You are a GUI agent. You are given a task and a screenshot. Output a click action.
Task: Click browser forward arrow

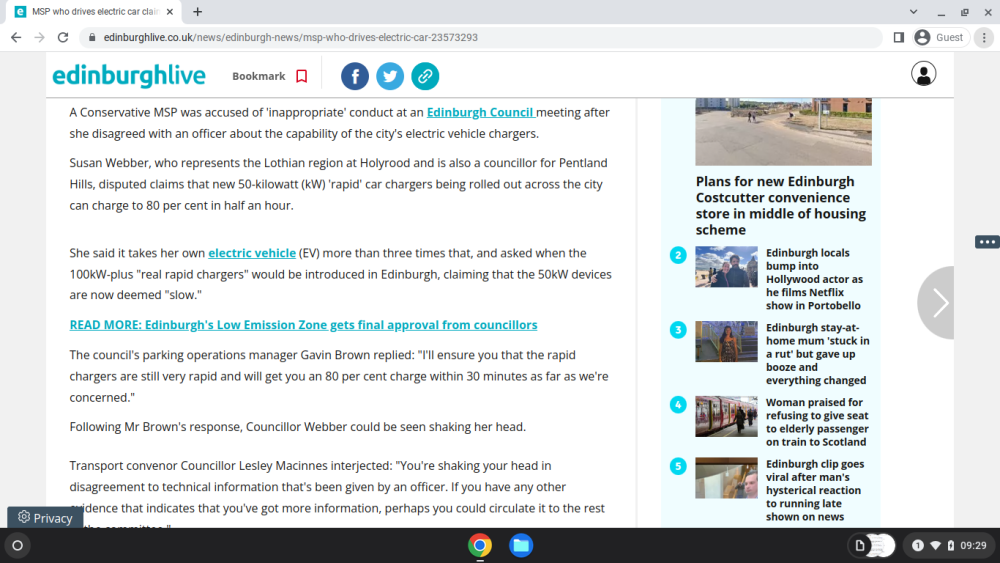coord(40,38)
